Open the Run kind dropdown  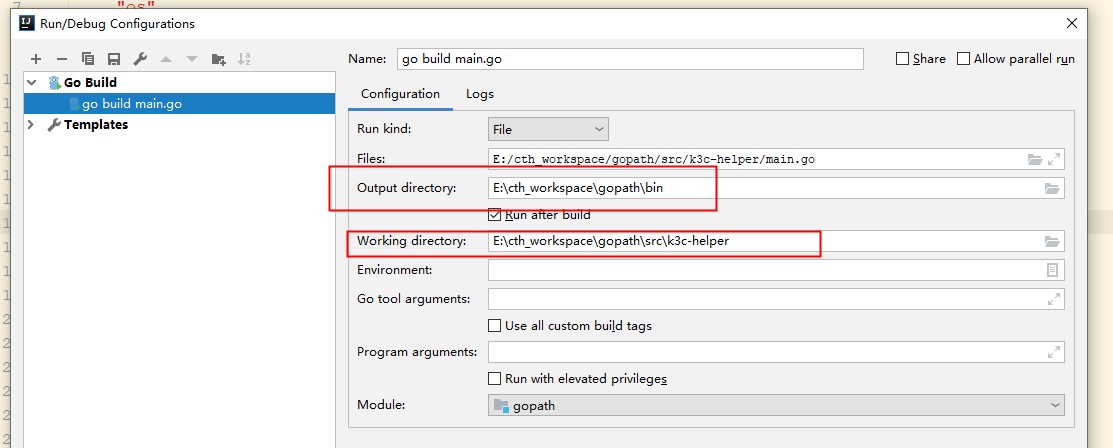(548, 129)
